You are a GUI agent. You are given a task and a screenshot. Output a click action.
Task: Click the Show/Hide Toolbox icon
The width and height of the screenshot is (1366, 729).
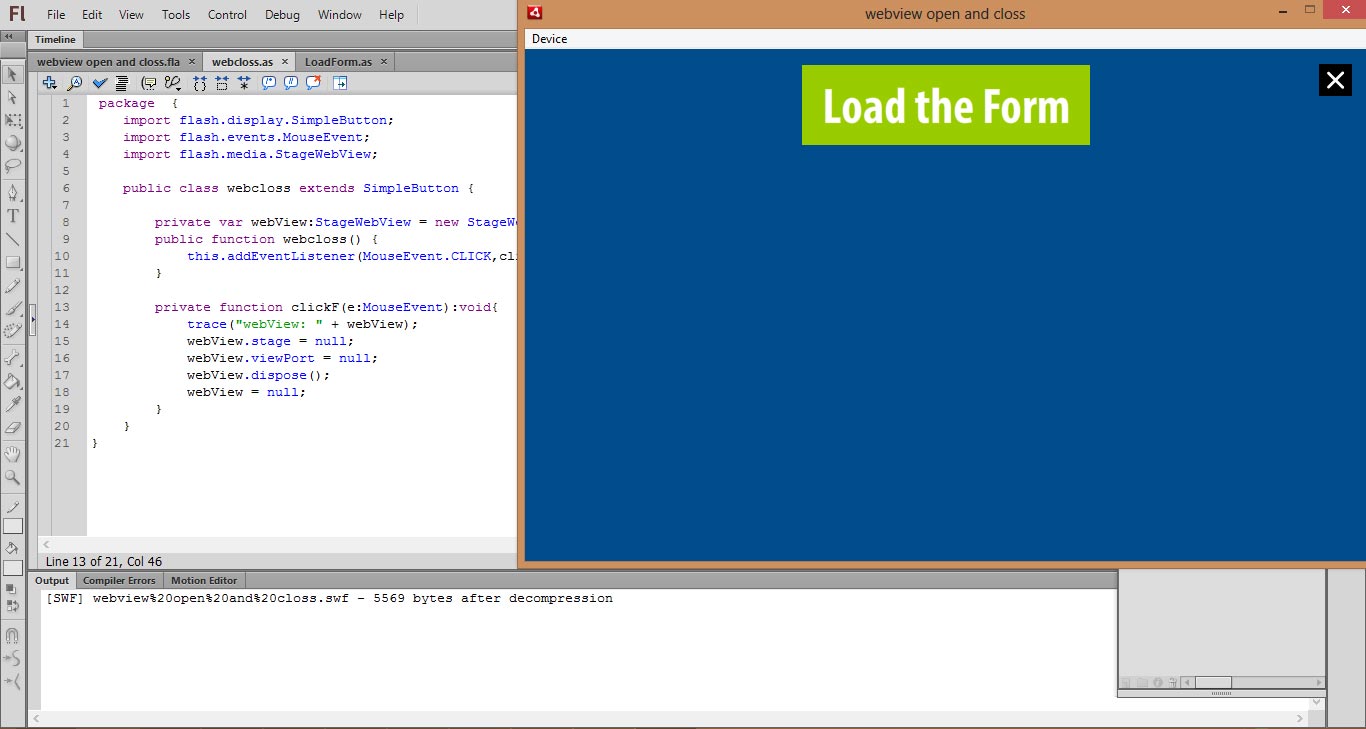[340, 83]
